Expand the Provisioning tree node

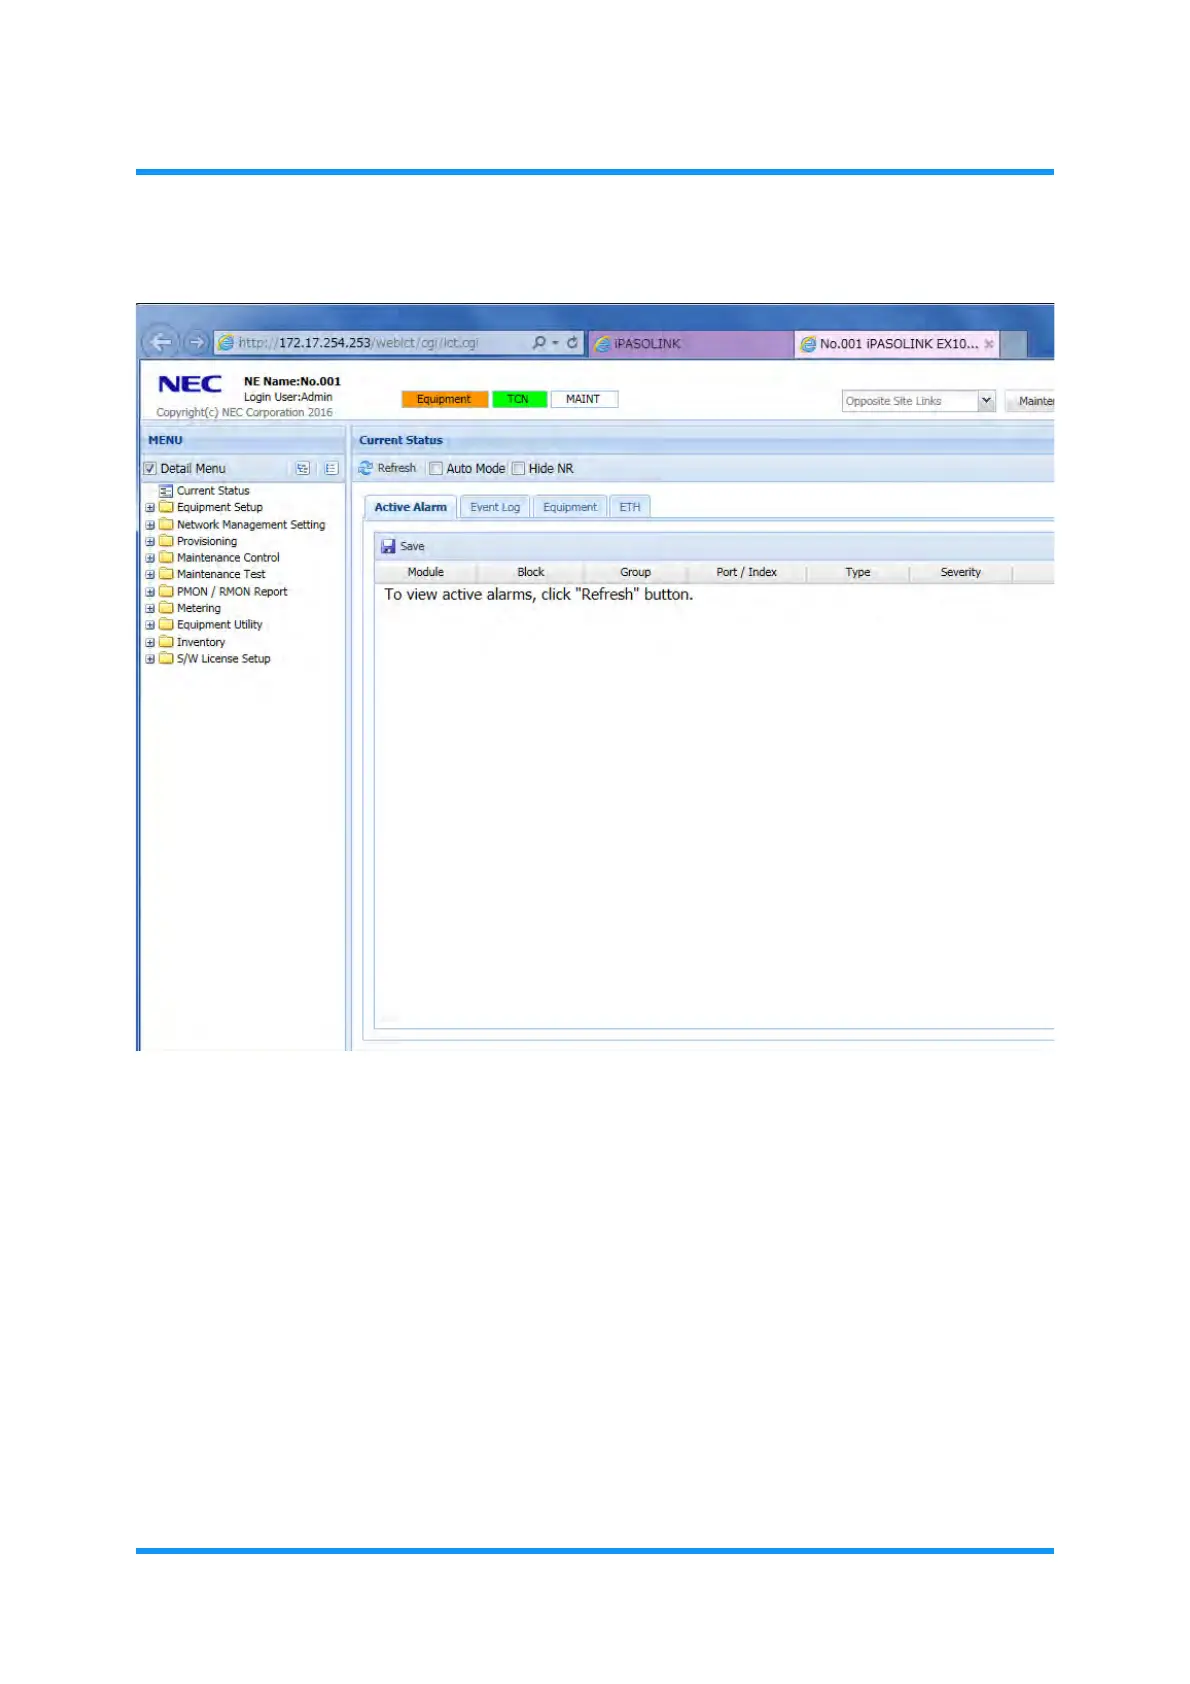click(x=150, y=542)
